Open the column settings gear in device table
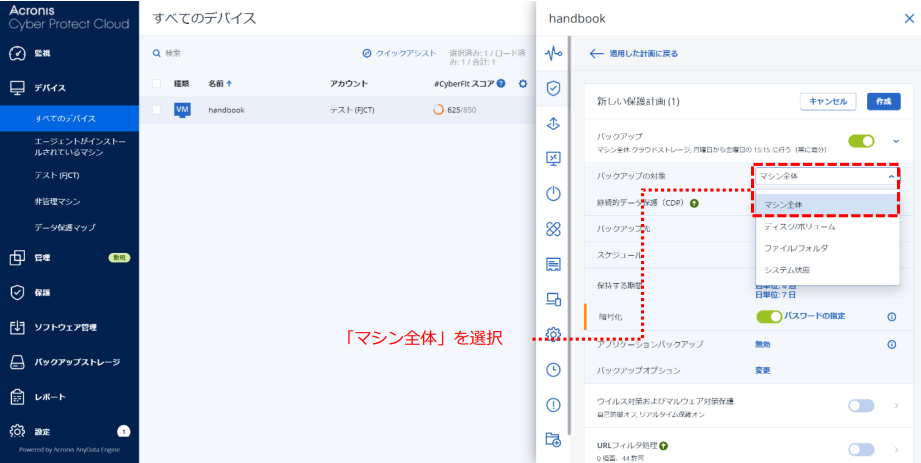 [522, 84]
